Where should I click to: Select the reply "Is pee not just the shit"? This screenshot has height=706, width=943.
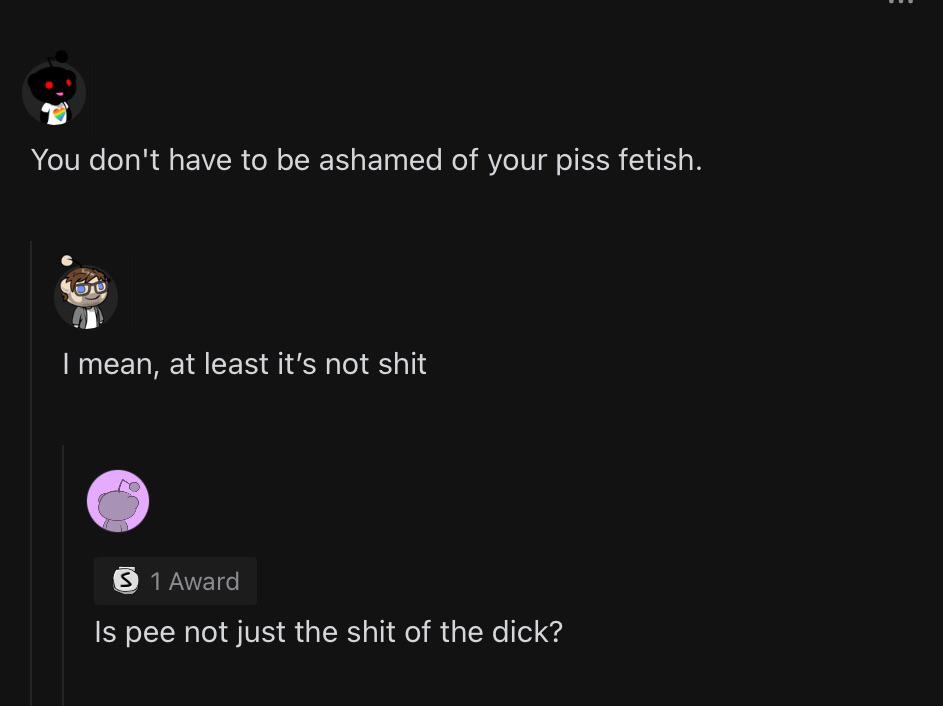point(328,632)
